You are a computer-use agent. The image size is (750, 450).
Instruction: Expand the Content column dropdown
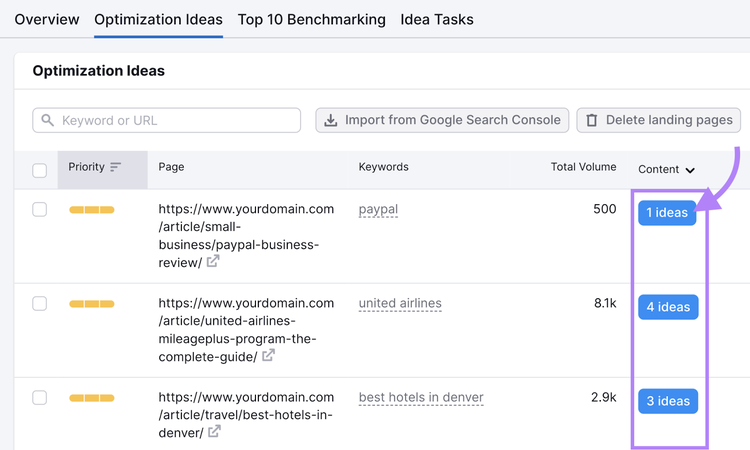(690, 170)
